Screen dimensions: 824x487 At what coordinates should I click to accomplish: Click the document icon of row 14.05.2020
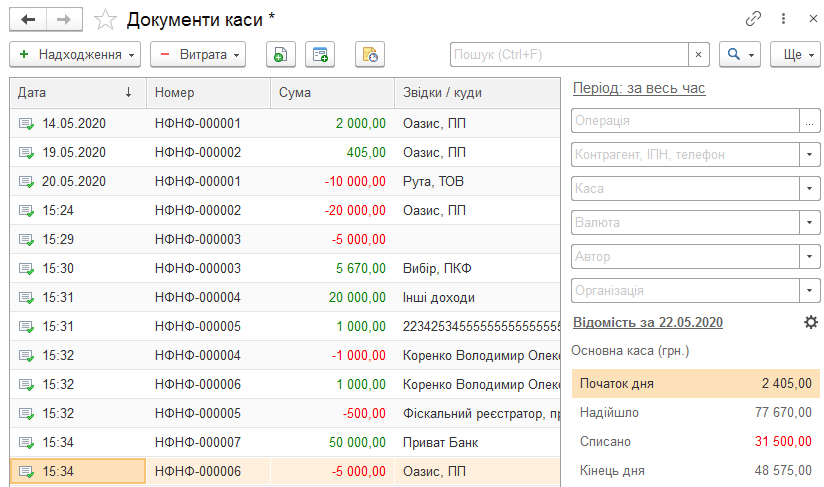[x=26, y=123]
